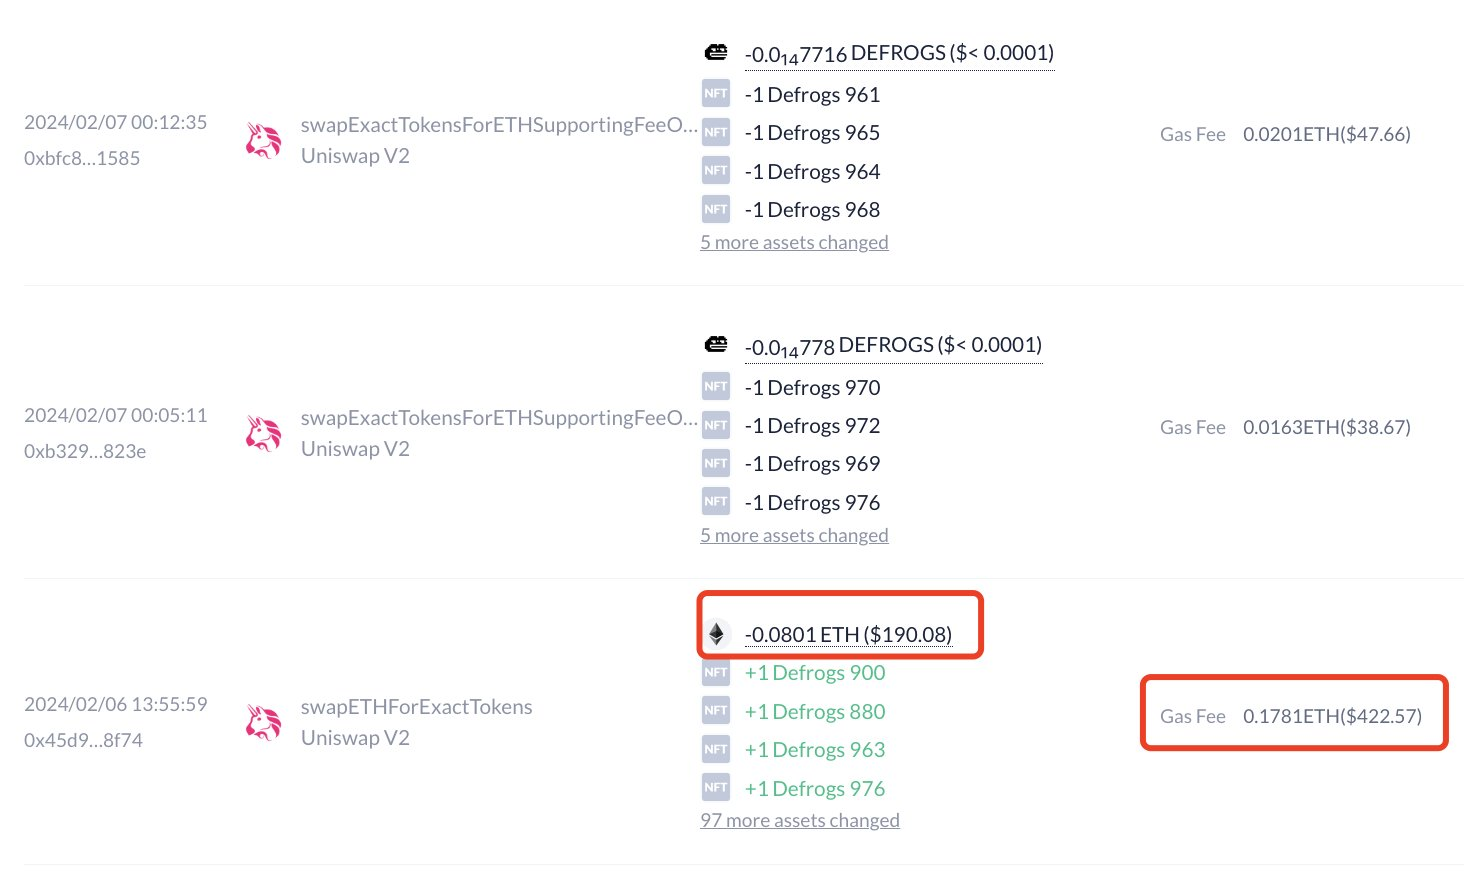
Task: Expand 5 more assets changed under -1 Defrogs 976
Action: click(794, 536)
